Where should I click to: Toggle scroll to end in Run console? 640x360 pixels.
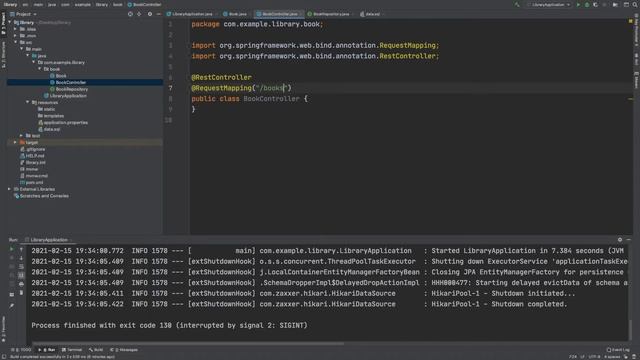tap(21, 276)
